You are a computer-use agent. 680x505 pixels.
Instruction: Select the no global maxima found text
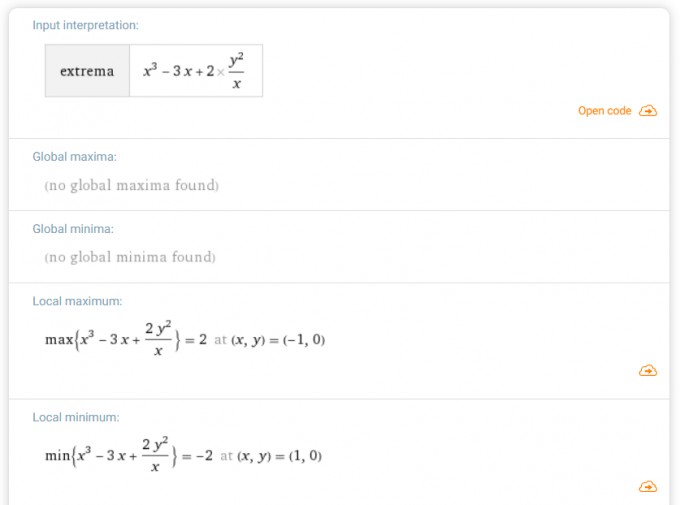[x=131, y=185]
